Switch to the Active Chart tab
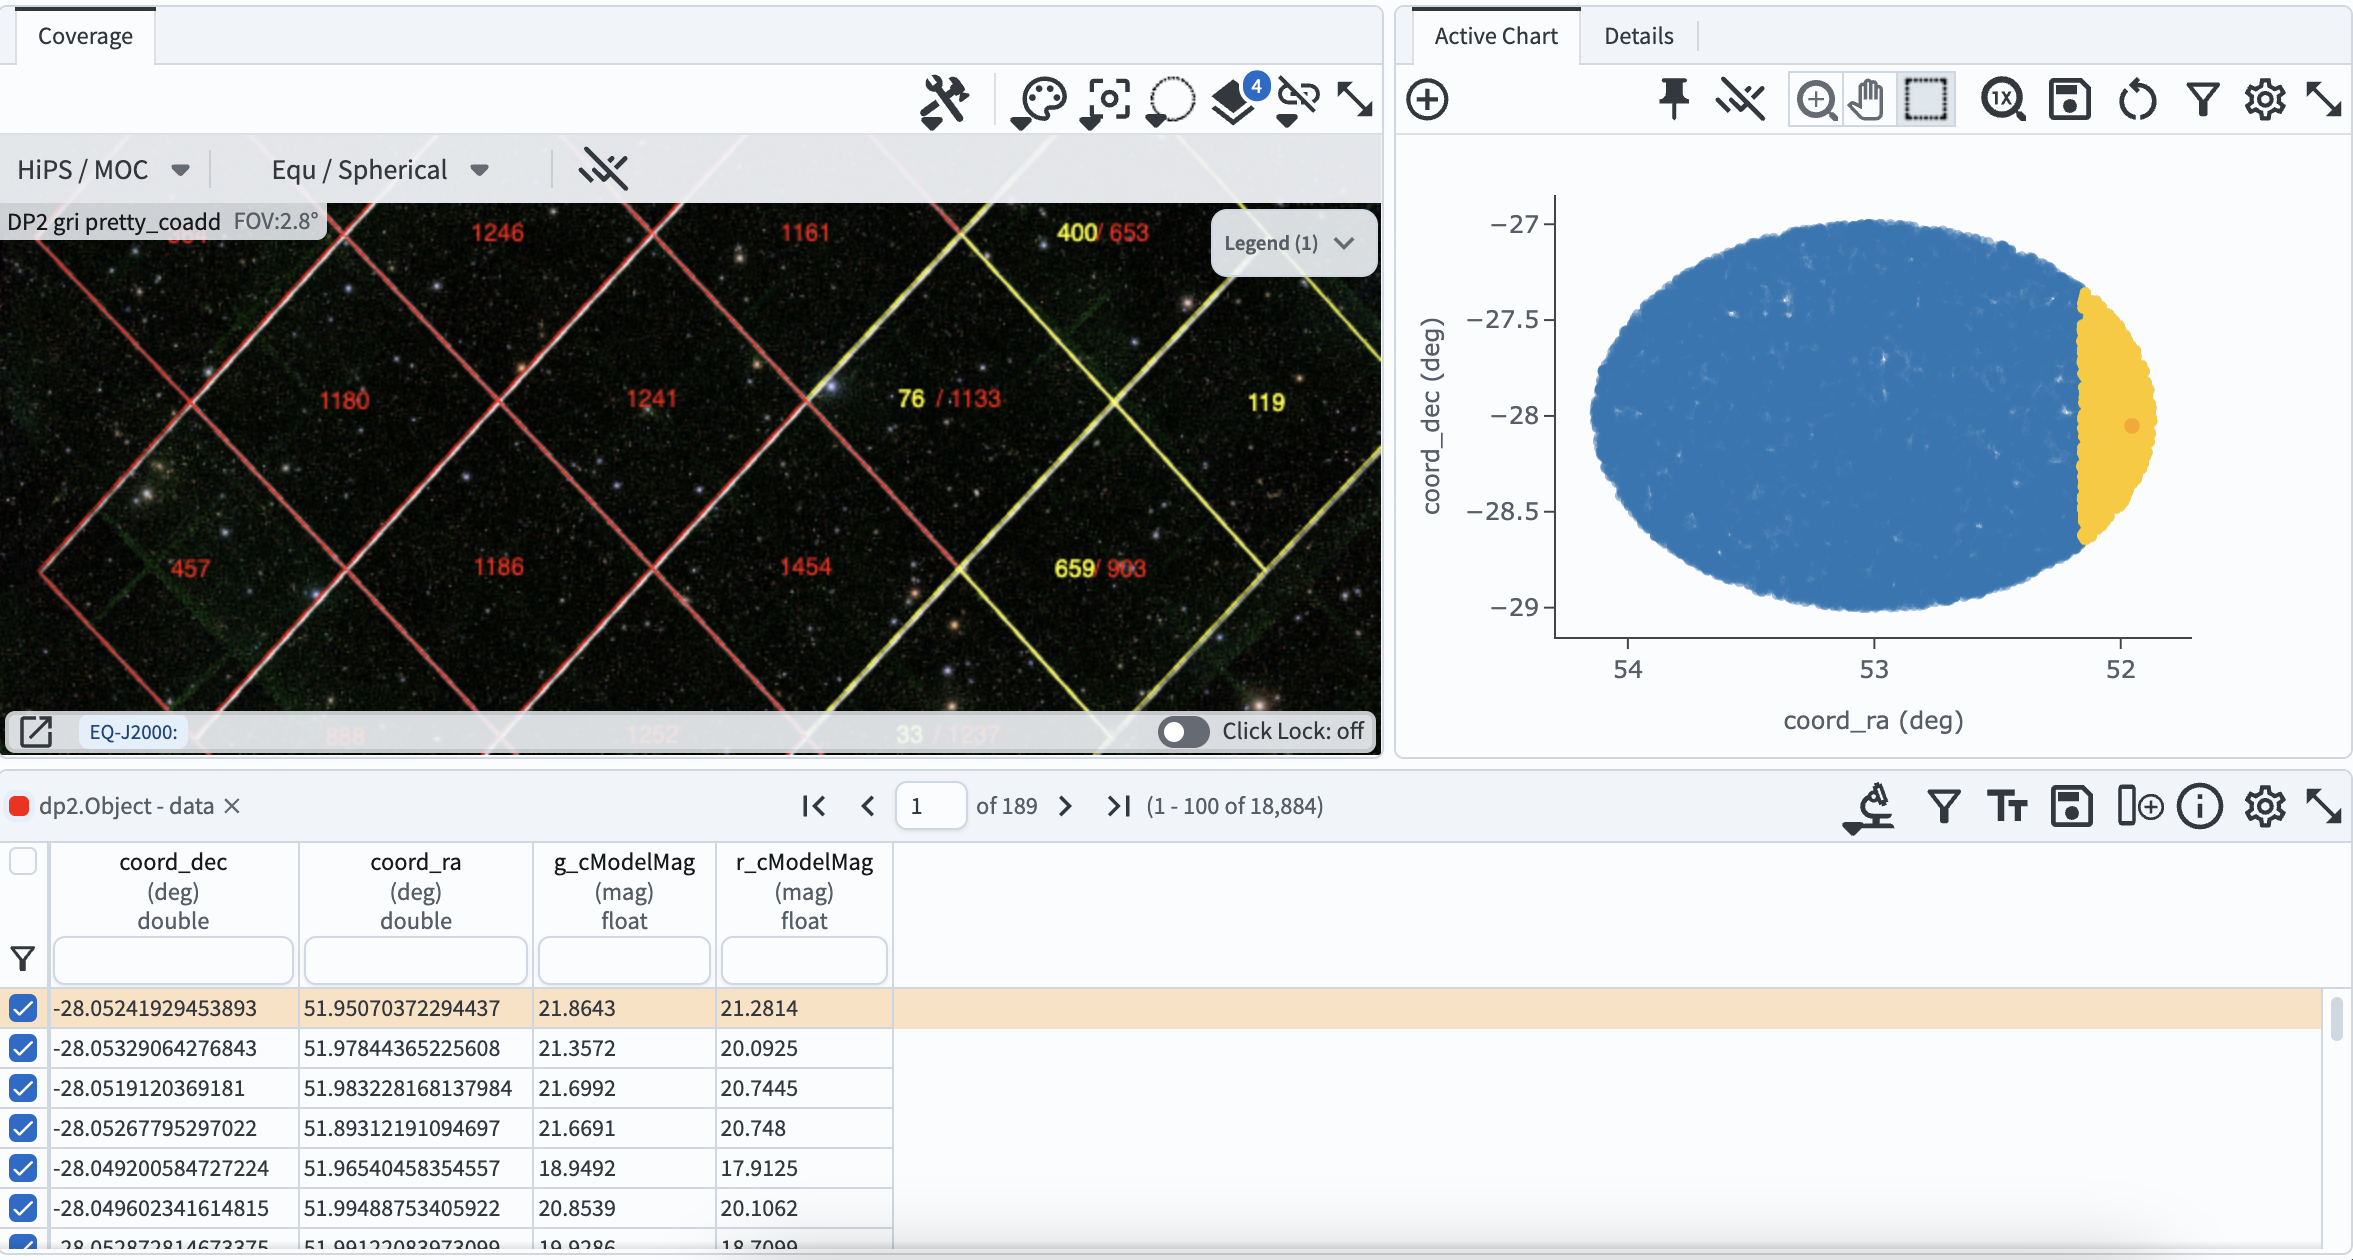Viewport: 2353px width, 1260px height. pos(1496,36)
